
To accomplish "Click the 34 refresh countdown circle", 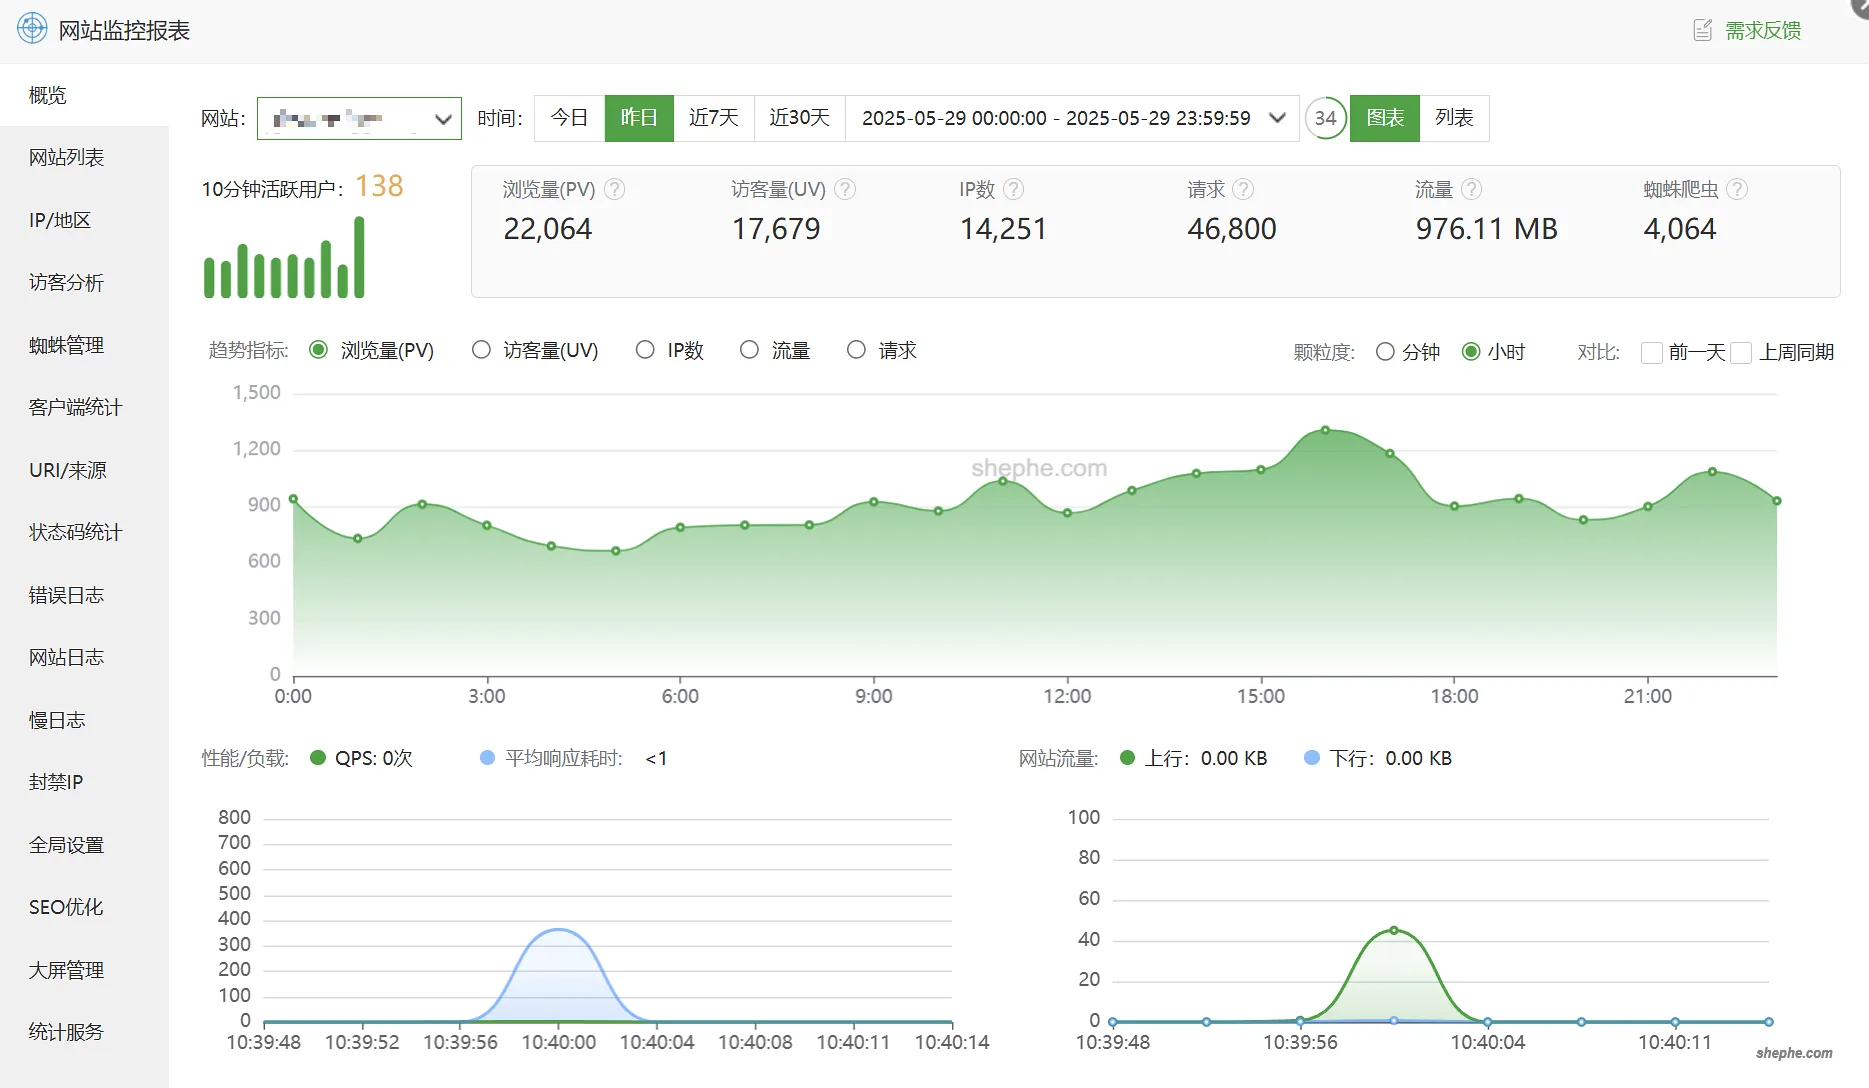I will pos(1325,118).
